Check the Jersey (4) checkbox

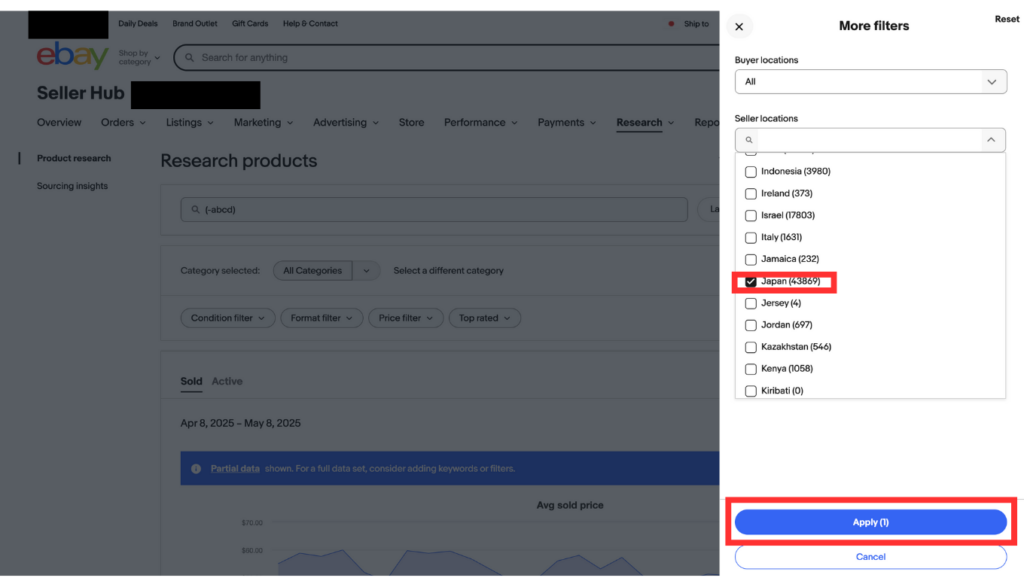click(x=750, y=304)
